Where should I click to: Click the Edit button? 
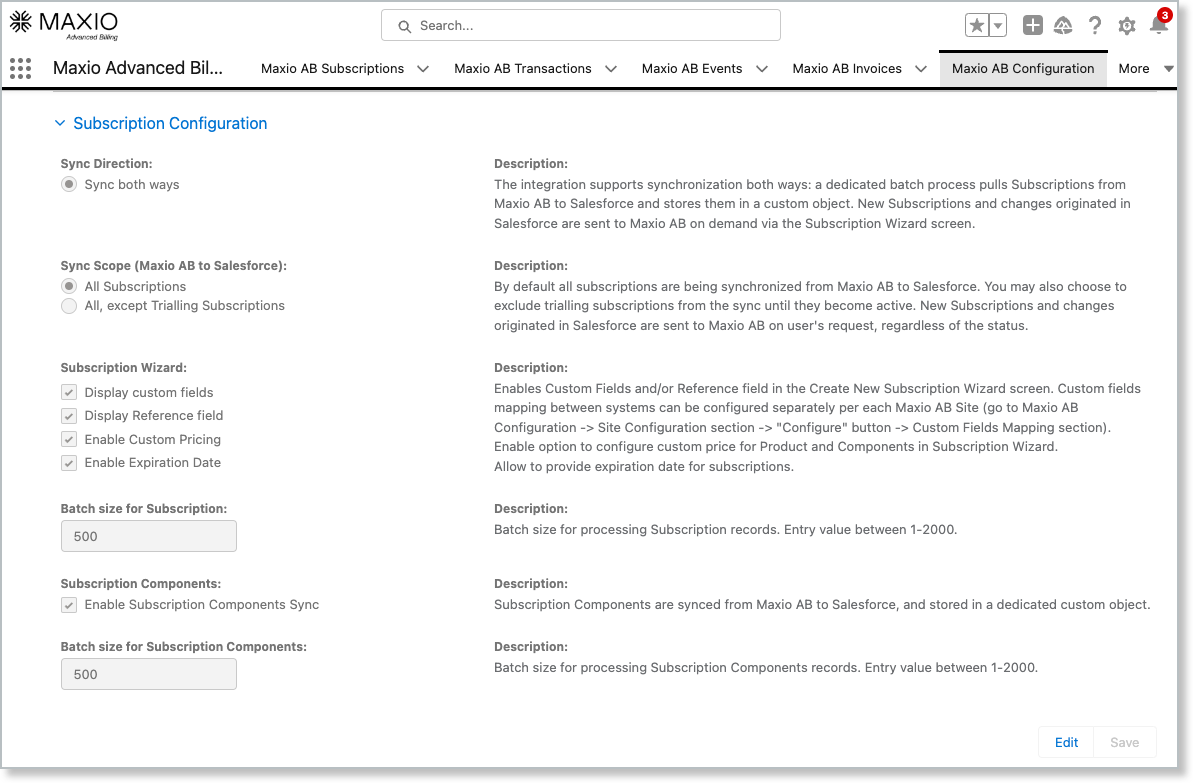coord(1066,742)
